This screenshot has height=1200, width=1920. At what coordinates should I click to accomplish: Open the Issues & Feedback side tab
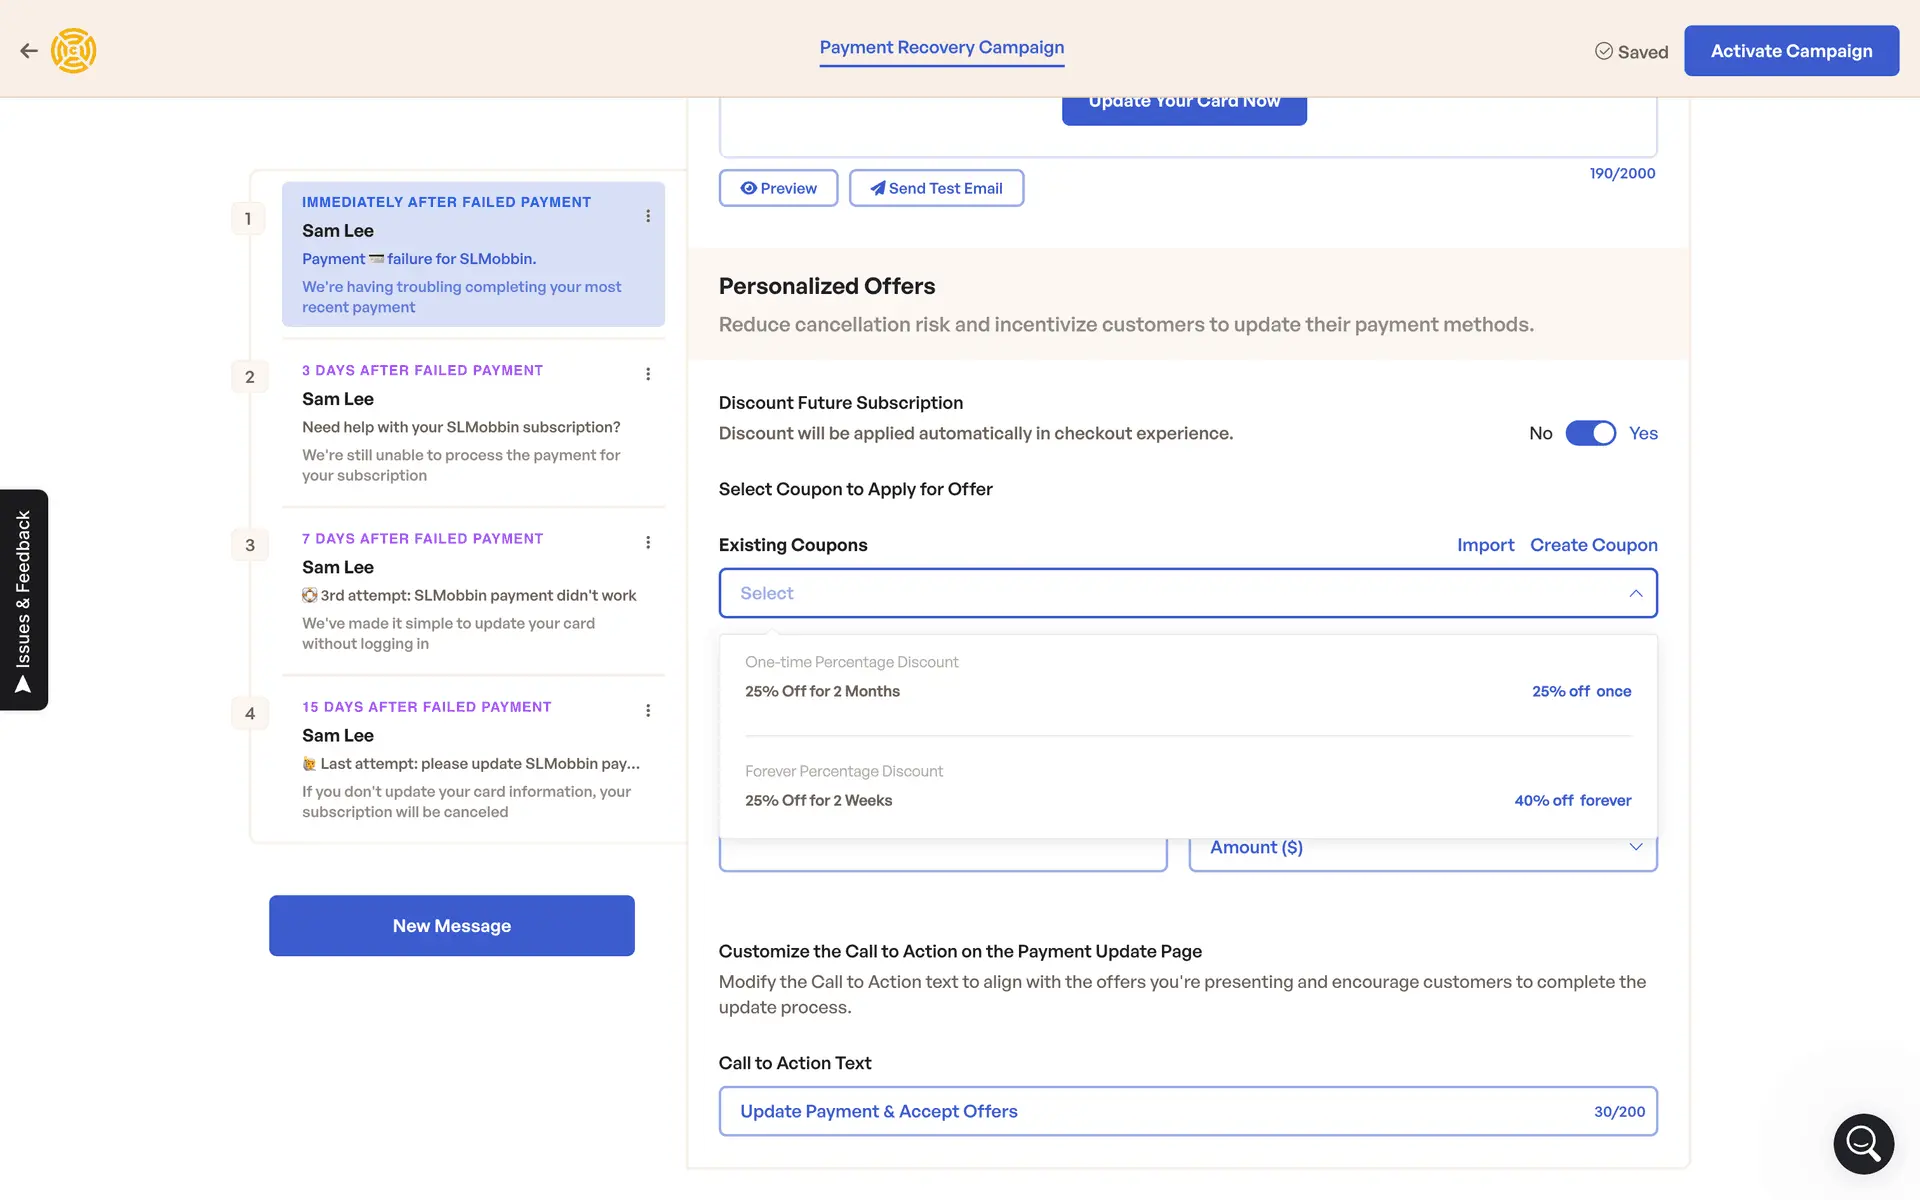[24, 600]
